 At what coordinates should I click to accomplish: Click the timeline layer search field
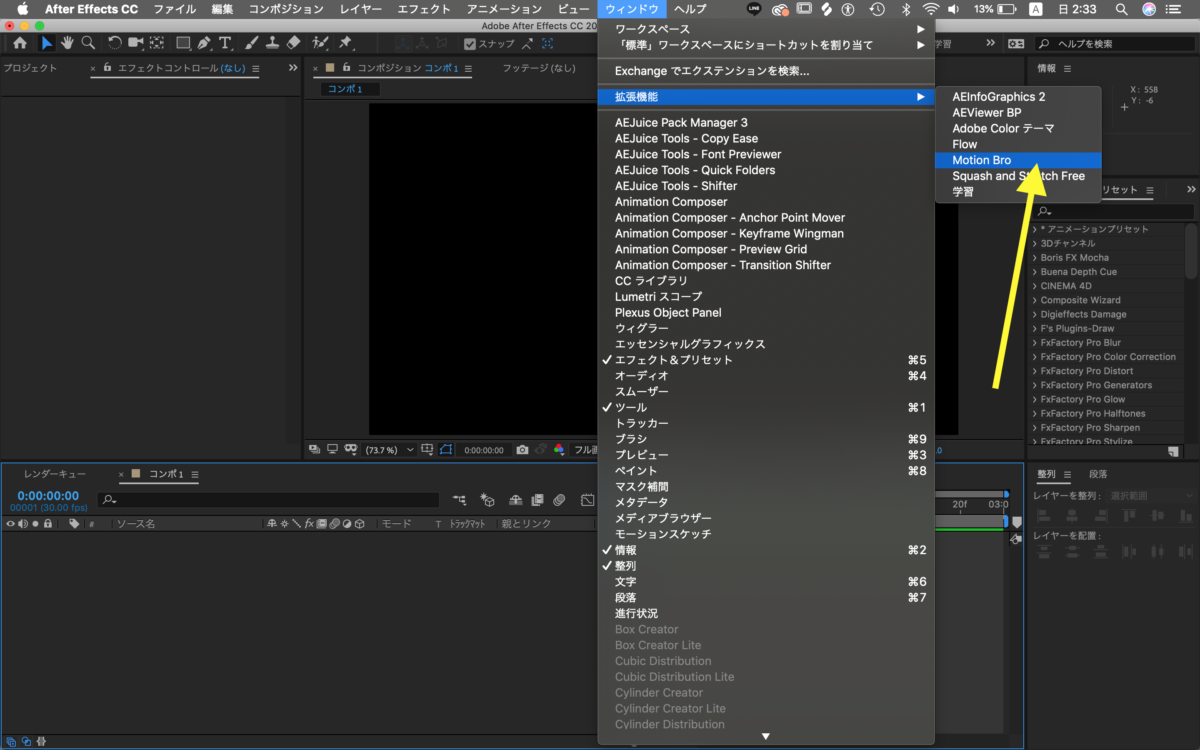click(268, 499)
